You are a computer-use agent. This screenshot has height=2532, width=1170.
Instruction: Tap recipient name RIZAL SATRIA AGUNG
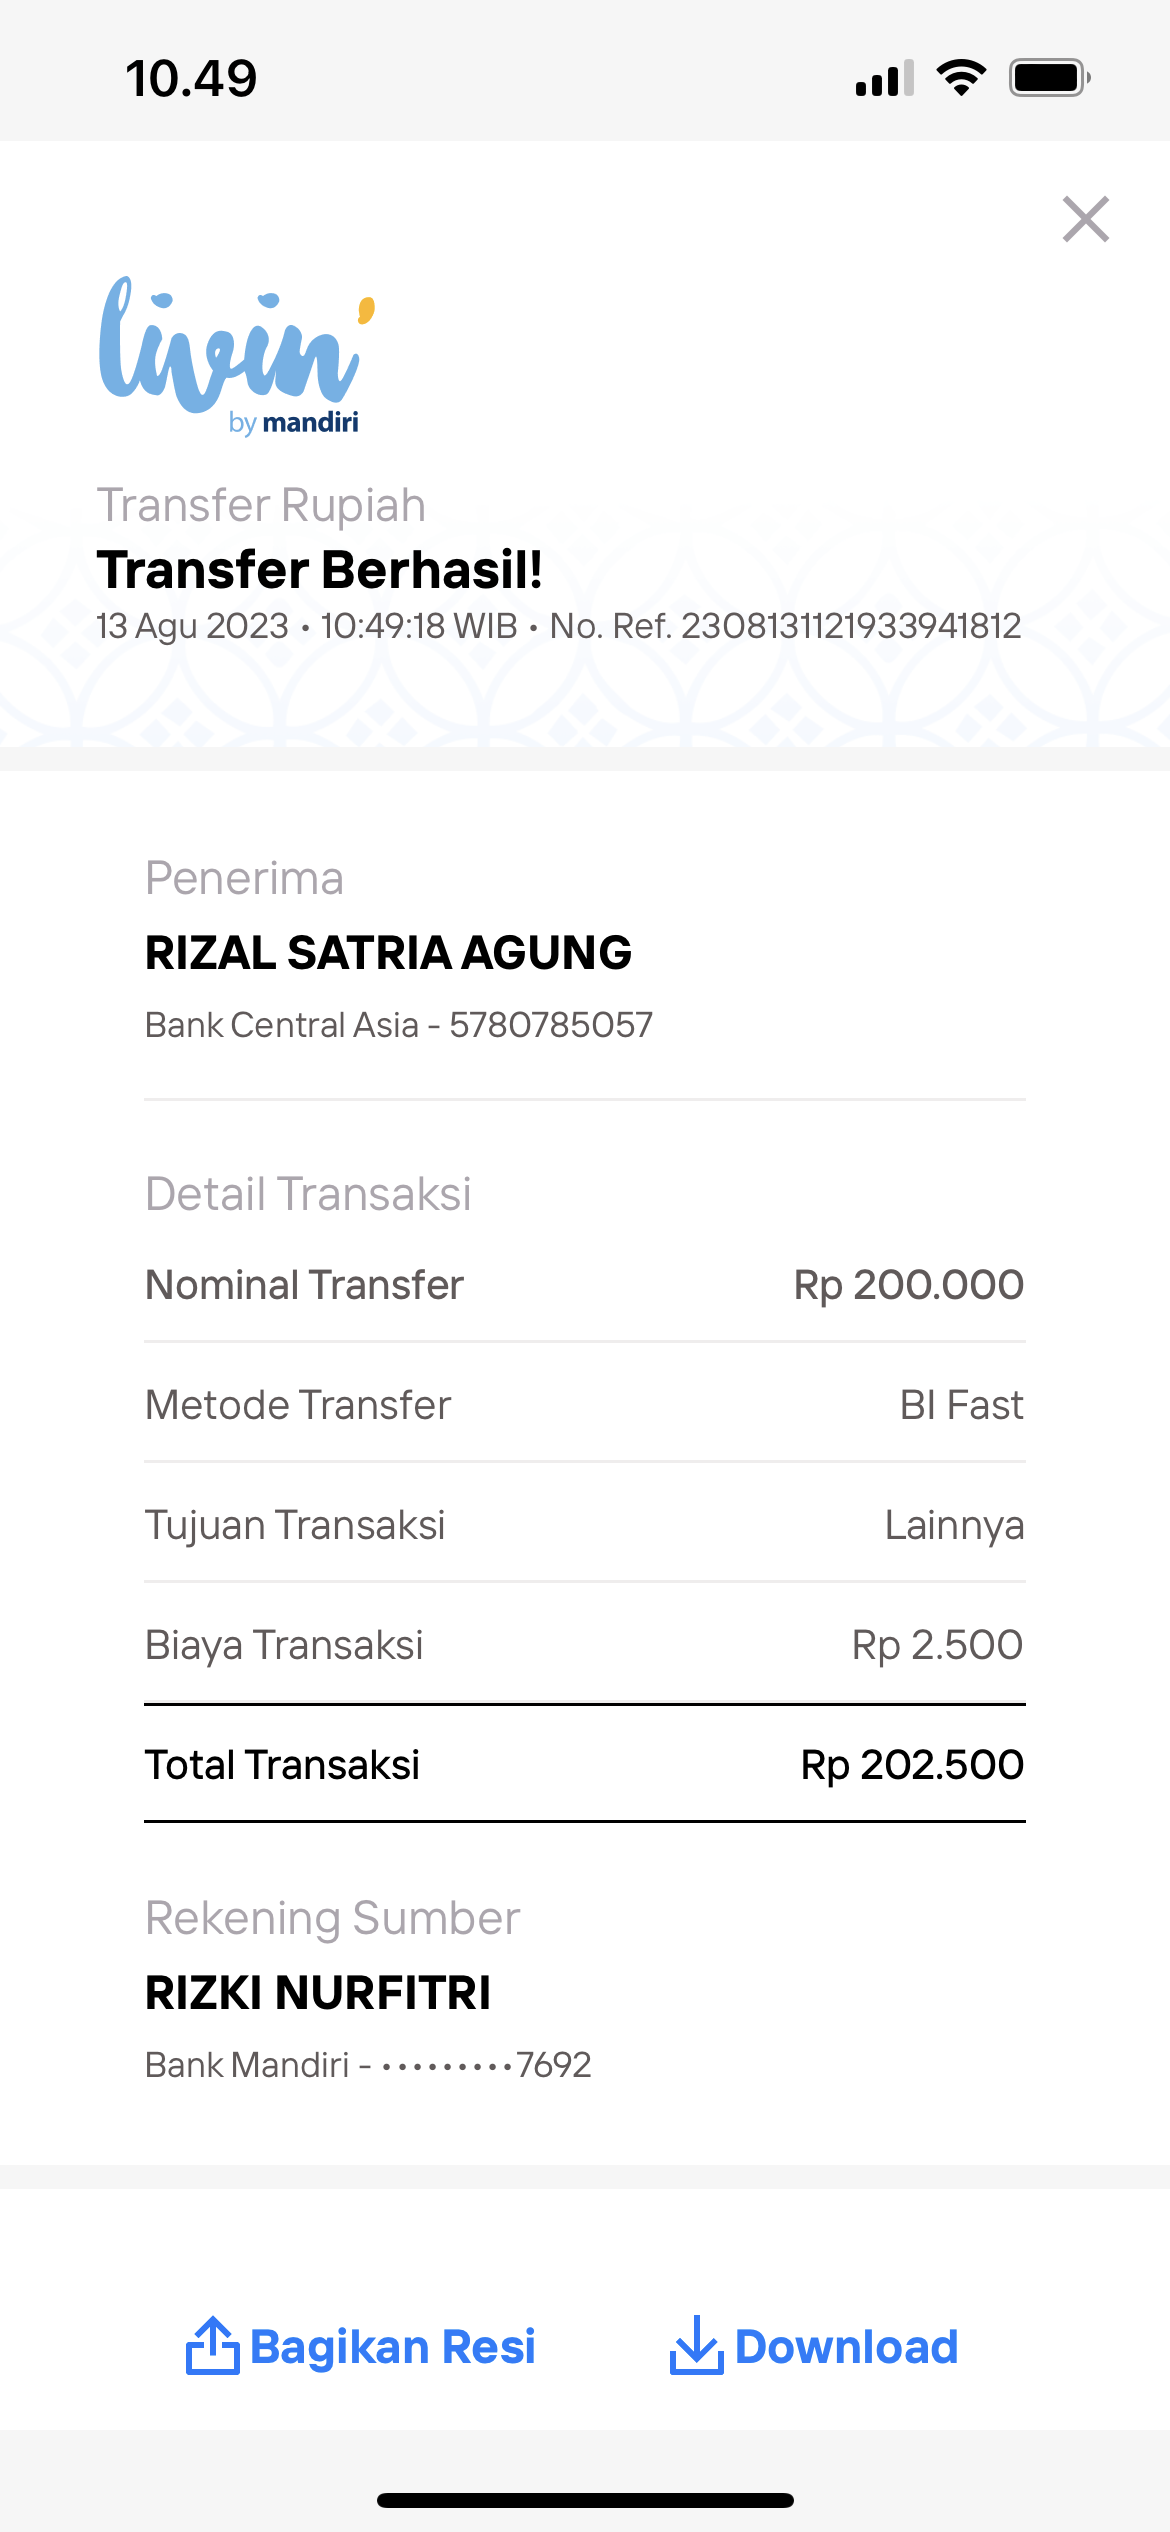click(388, 952)
